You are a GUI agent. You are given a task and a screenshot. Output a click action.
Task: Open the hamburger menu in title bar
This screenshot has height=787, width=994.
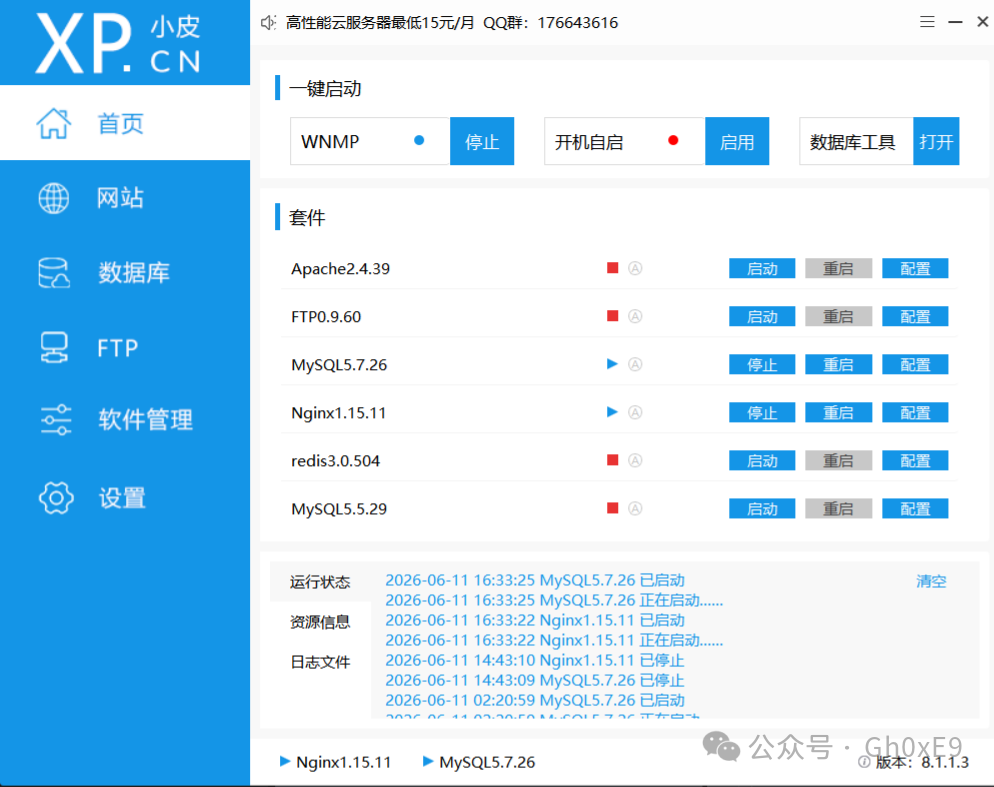point(927,22)
